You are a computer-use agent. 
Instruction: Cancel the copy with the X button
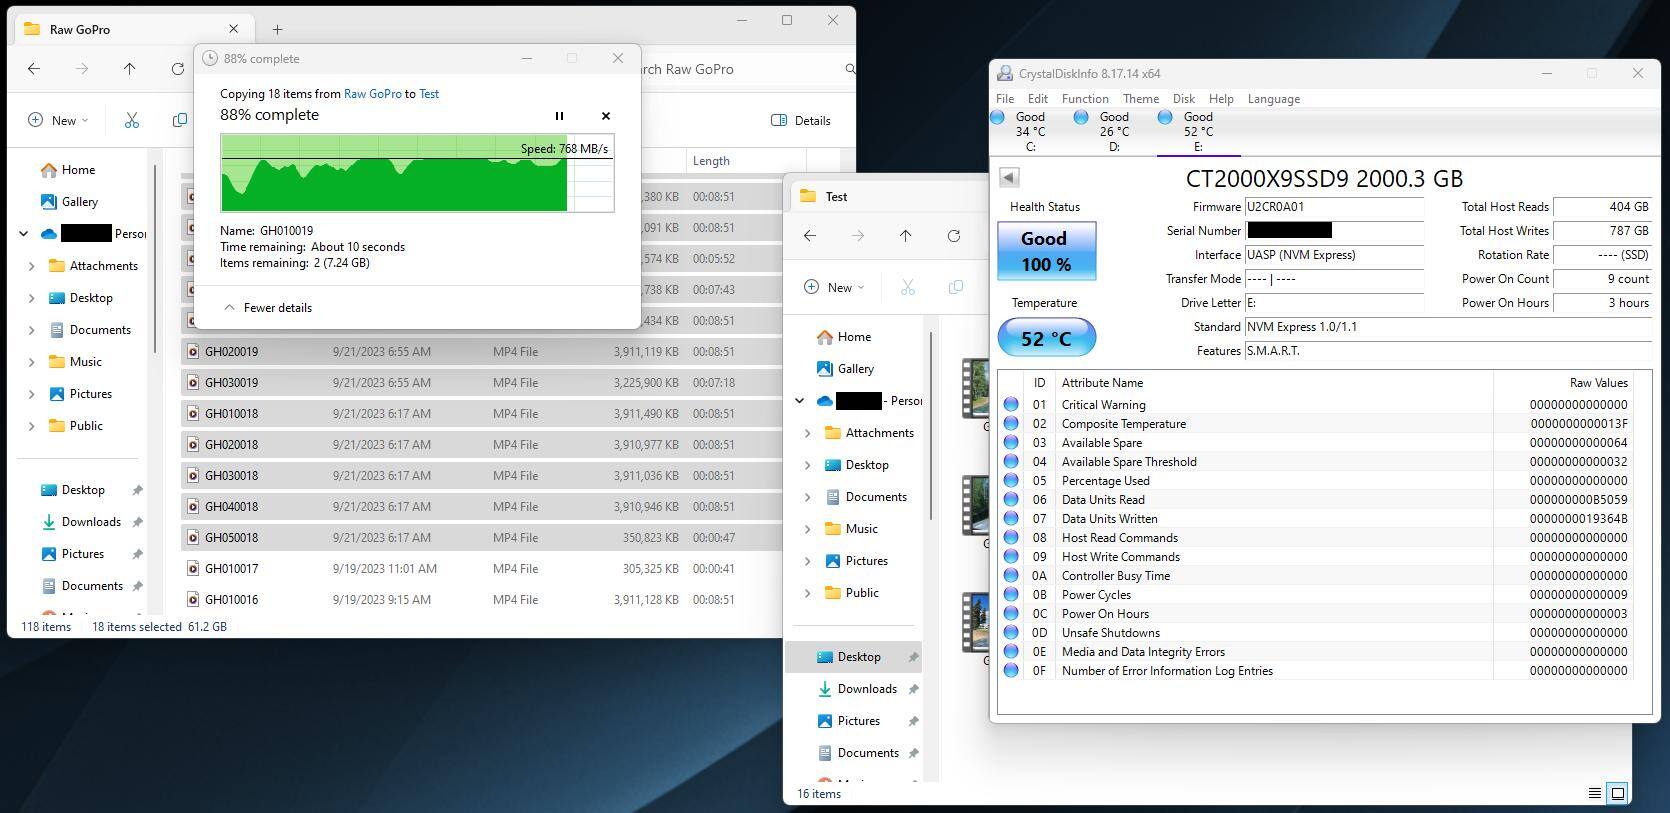[x=605, y=116]
